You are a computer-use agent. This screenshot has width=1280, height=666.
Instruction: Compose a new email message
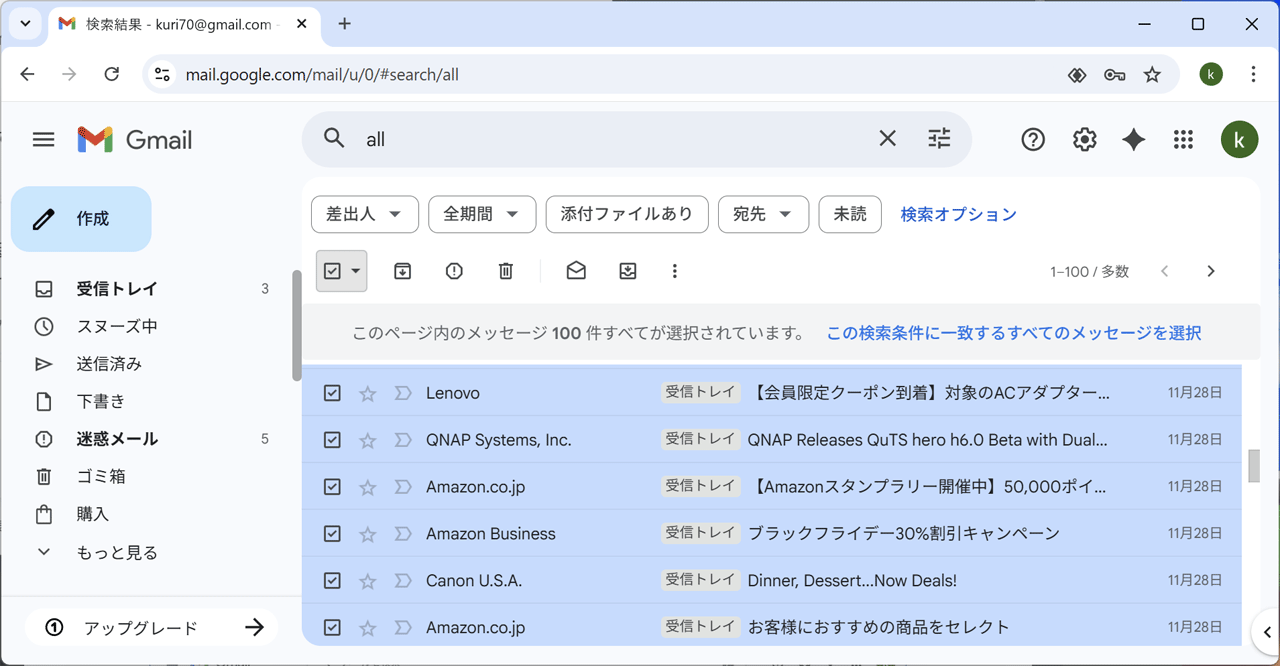point(81,218)
